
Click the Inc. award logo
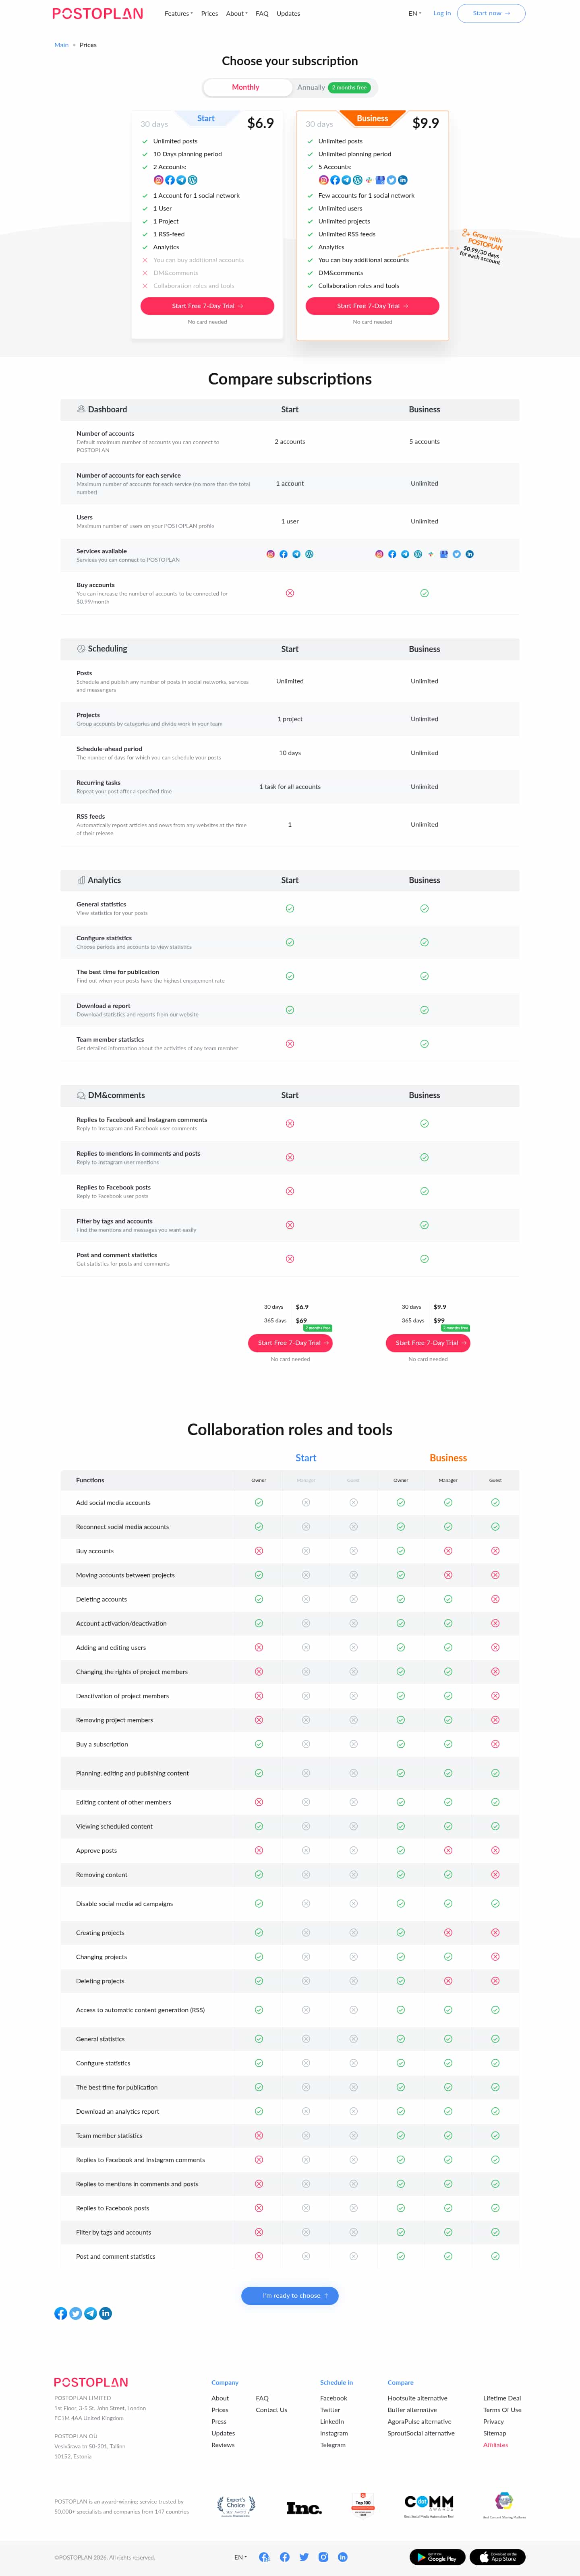click(x=304, y=2507)
